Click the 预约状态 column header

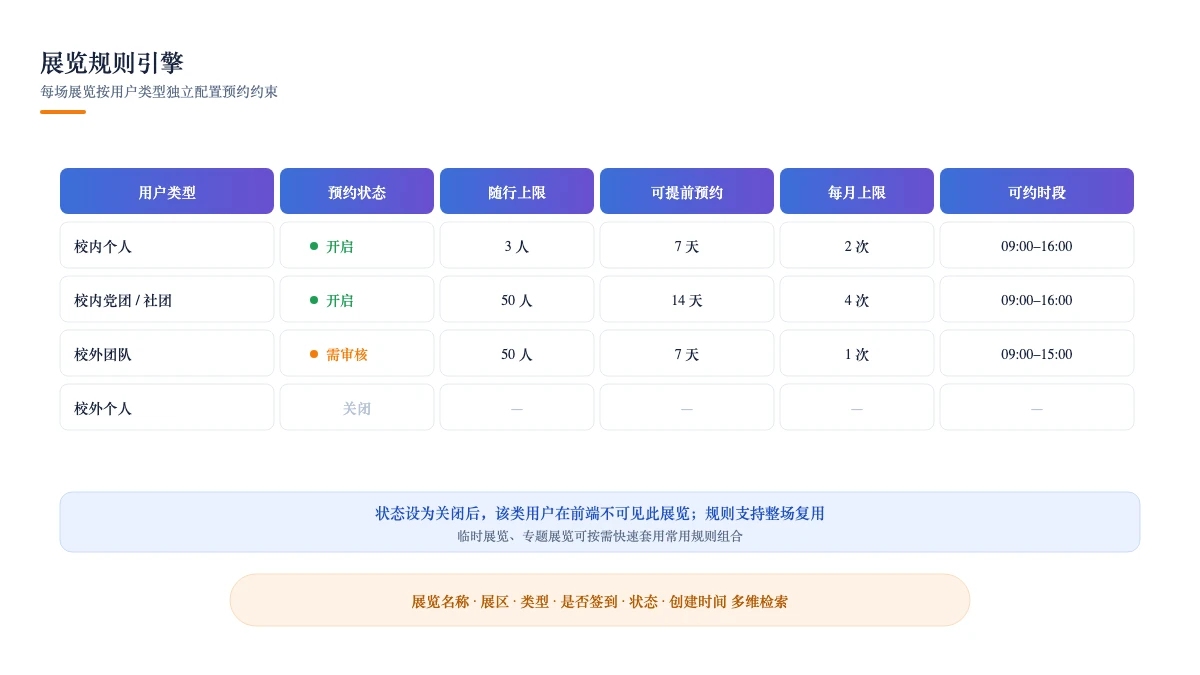pos(357,191)
